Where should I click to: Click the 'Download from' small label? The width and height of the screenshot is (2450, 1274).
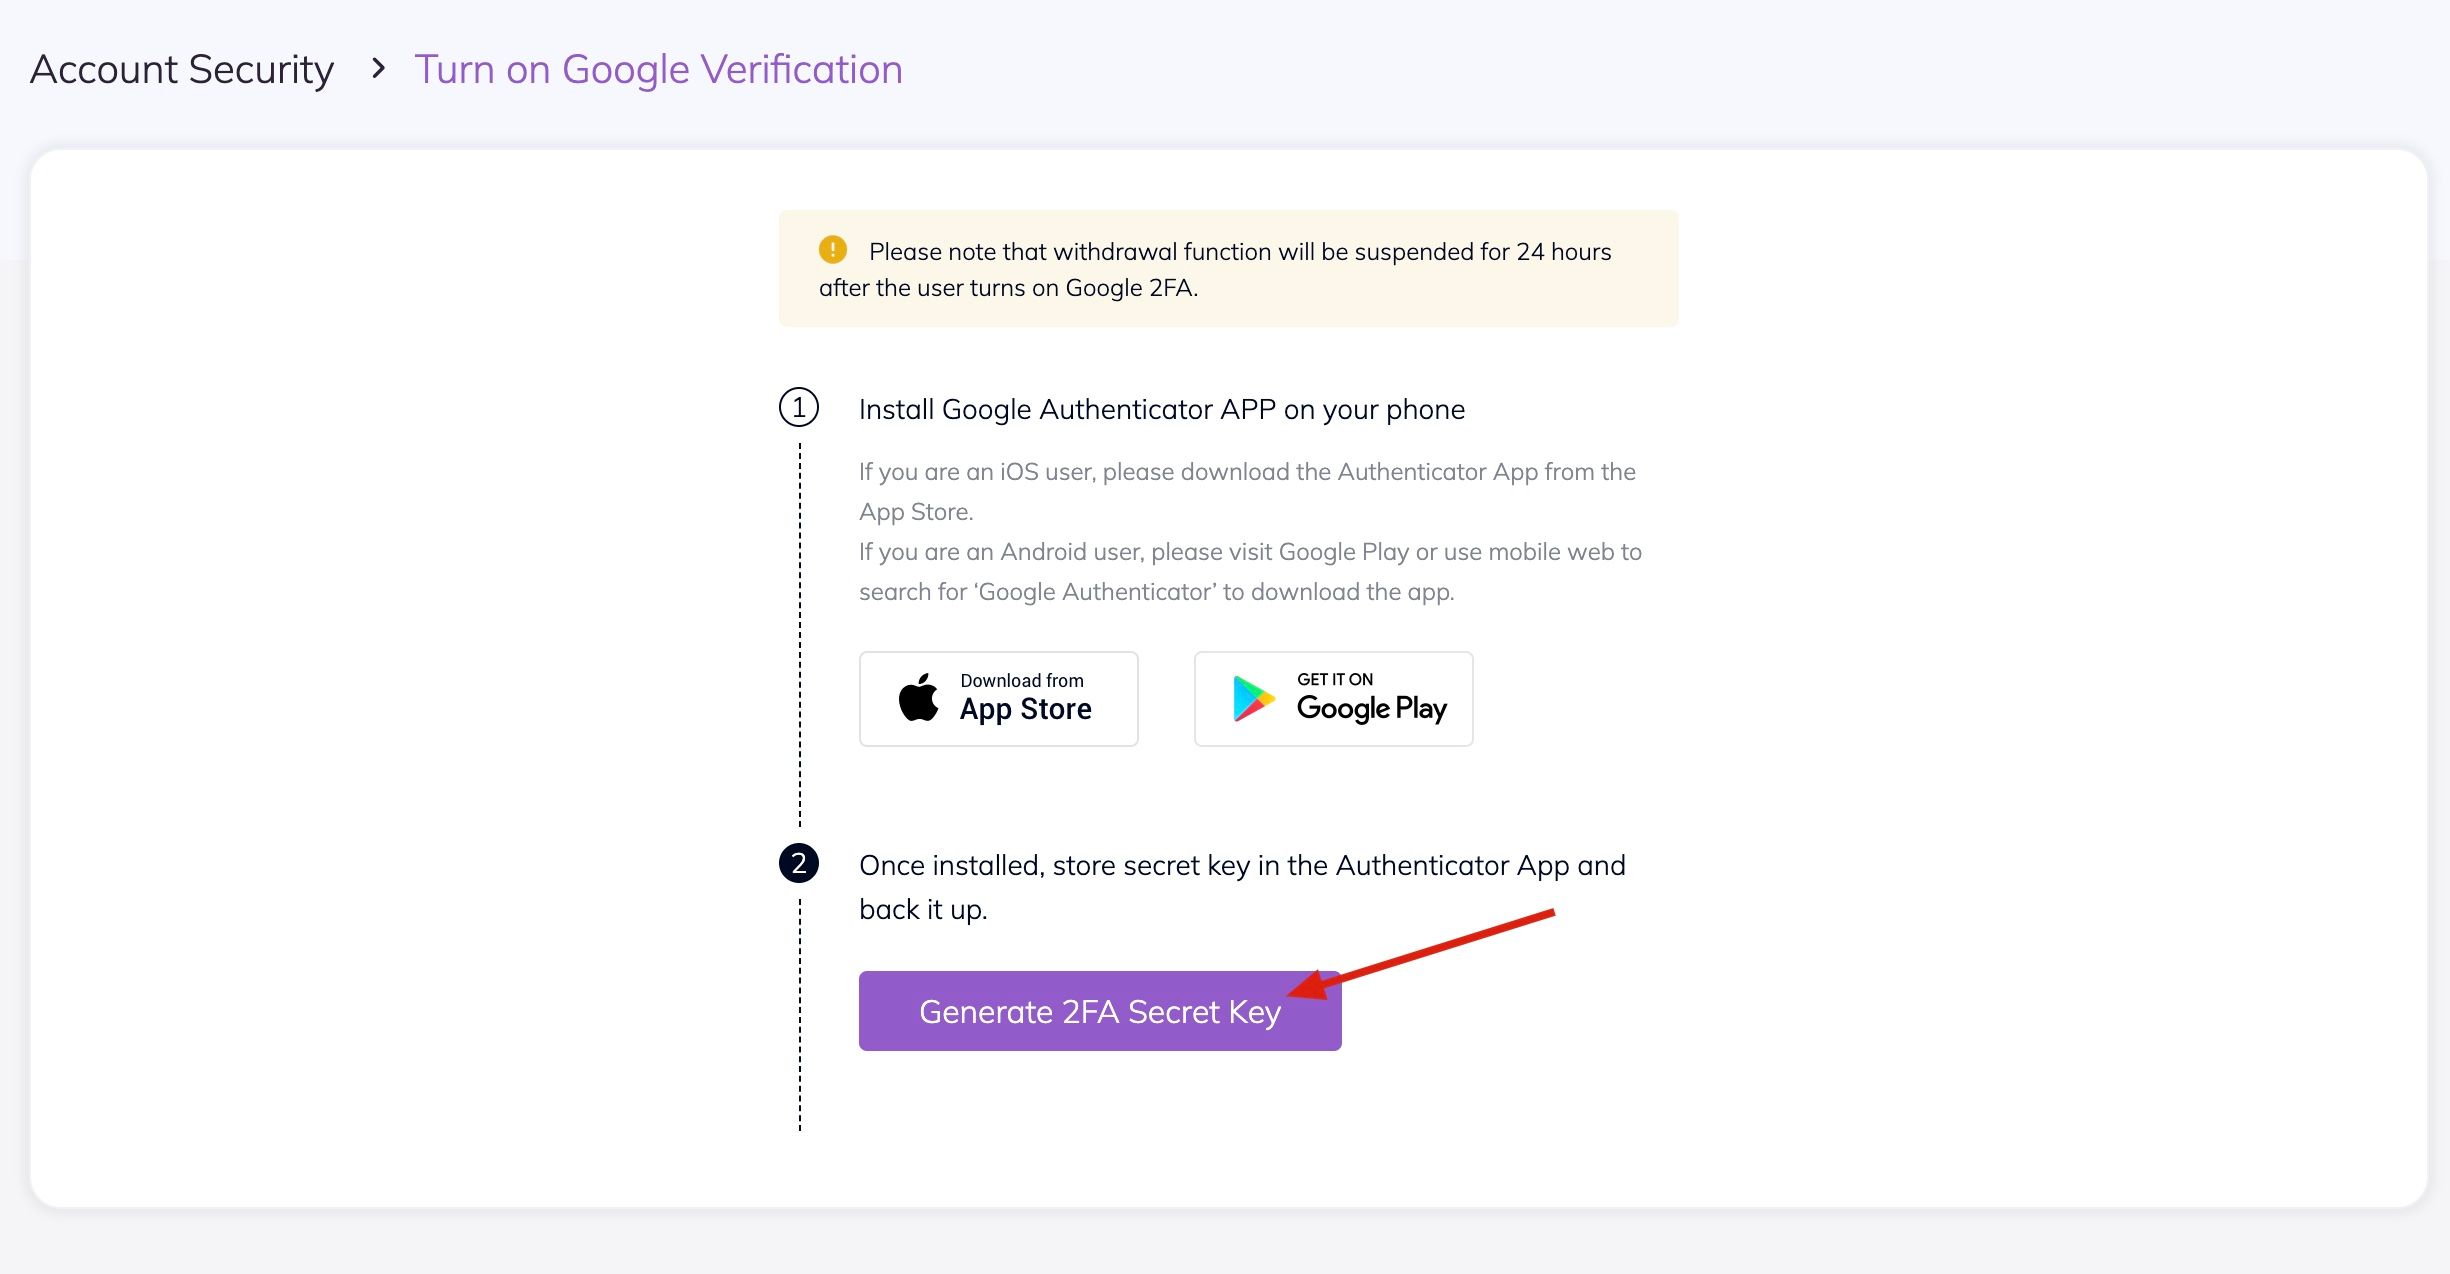pos(1021,680)
